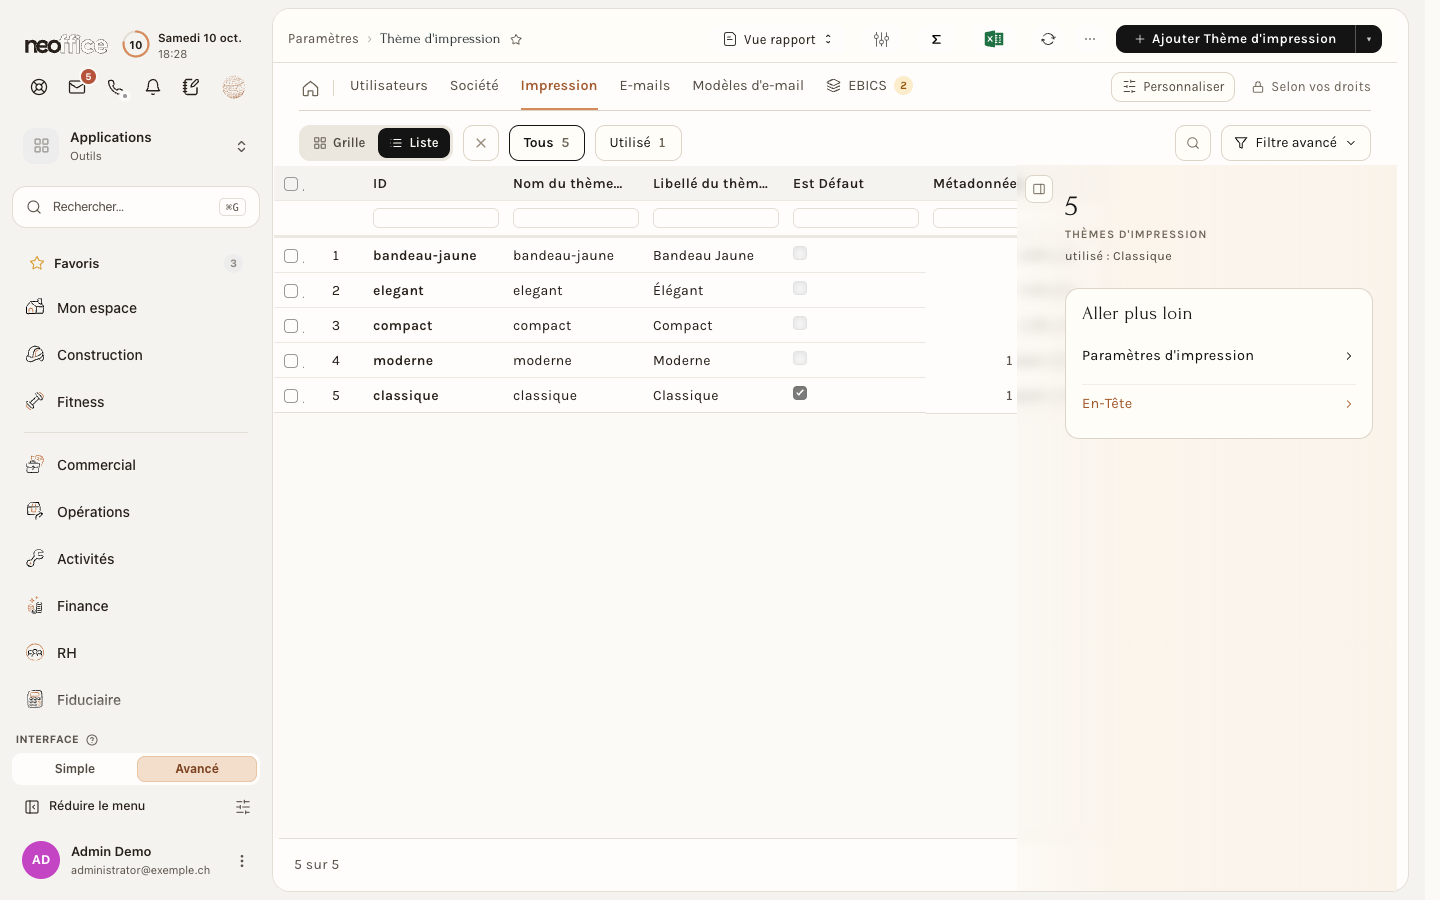Check the select-all checkbox in header
Viewport: 1440px width, 900px height.
[291, 184]
